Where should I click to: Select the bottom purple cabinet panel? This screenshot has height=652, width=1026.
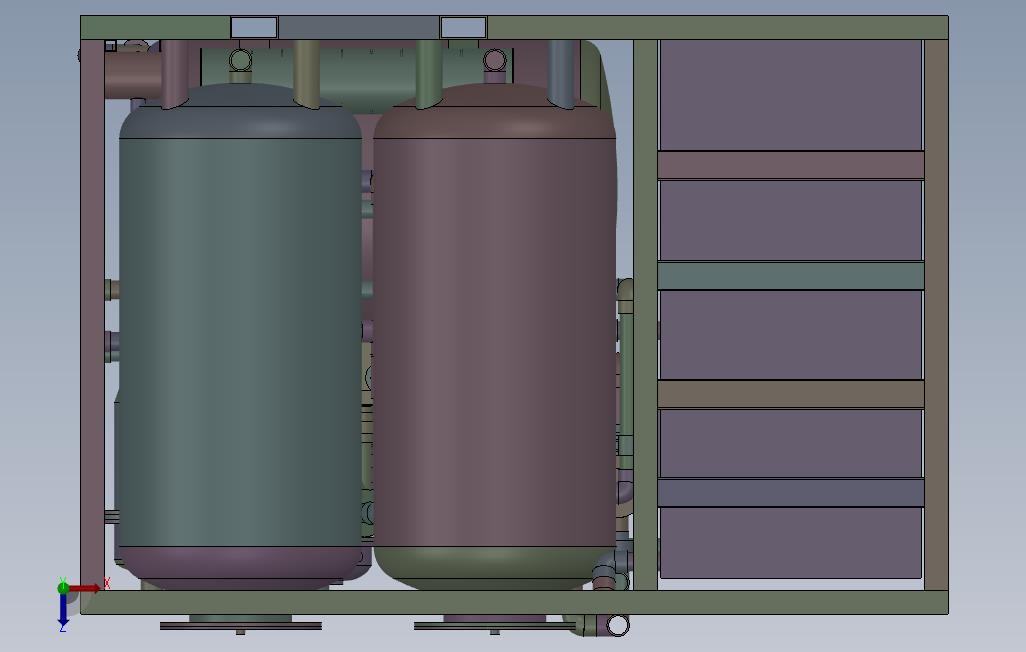coord(790,543)
